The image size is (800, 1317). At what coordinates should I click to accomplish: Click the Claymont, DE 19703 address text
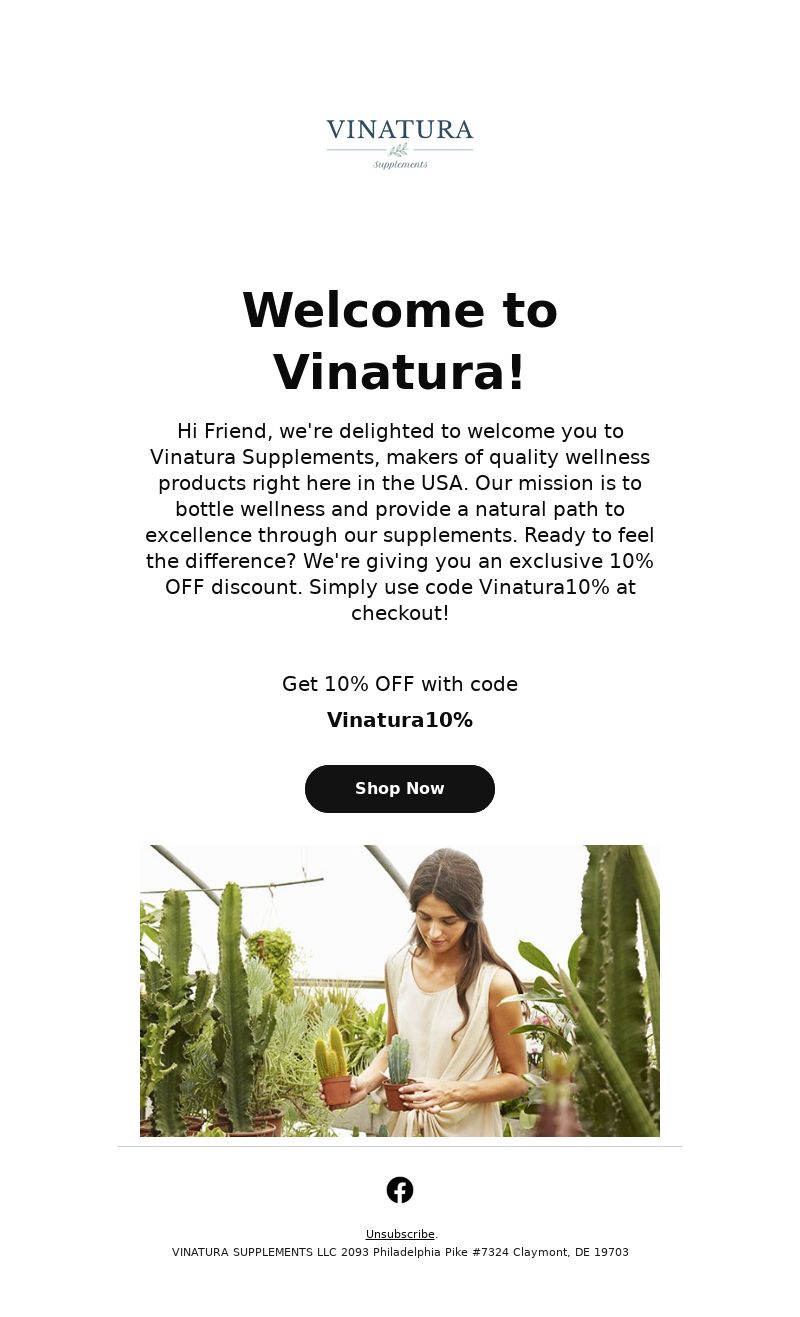point(571,1252)
